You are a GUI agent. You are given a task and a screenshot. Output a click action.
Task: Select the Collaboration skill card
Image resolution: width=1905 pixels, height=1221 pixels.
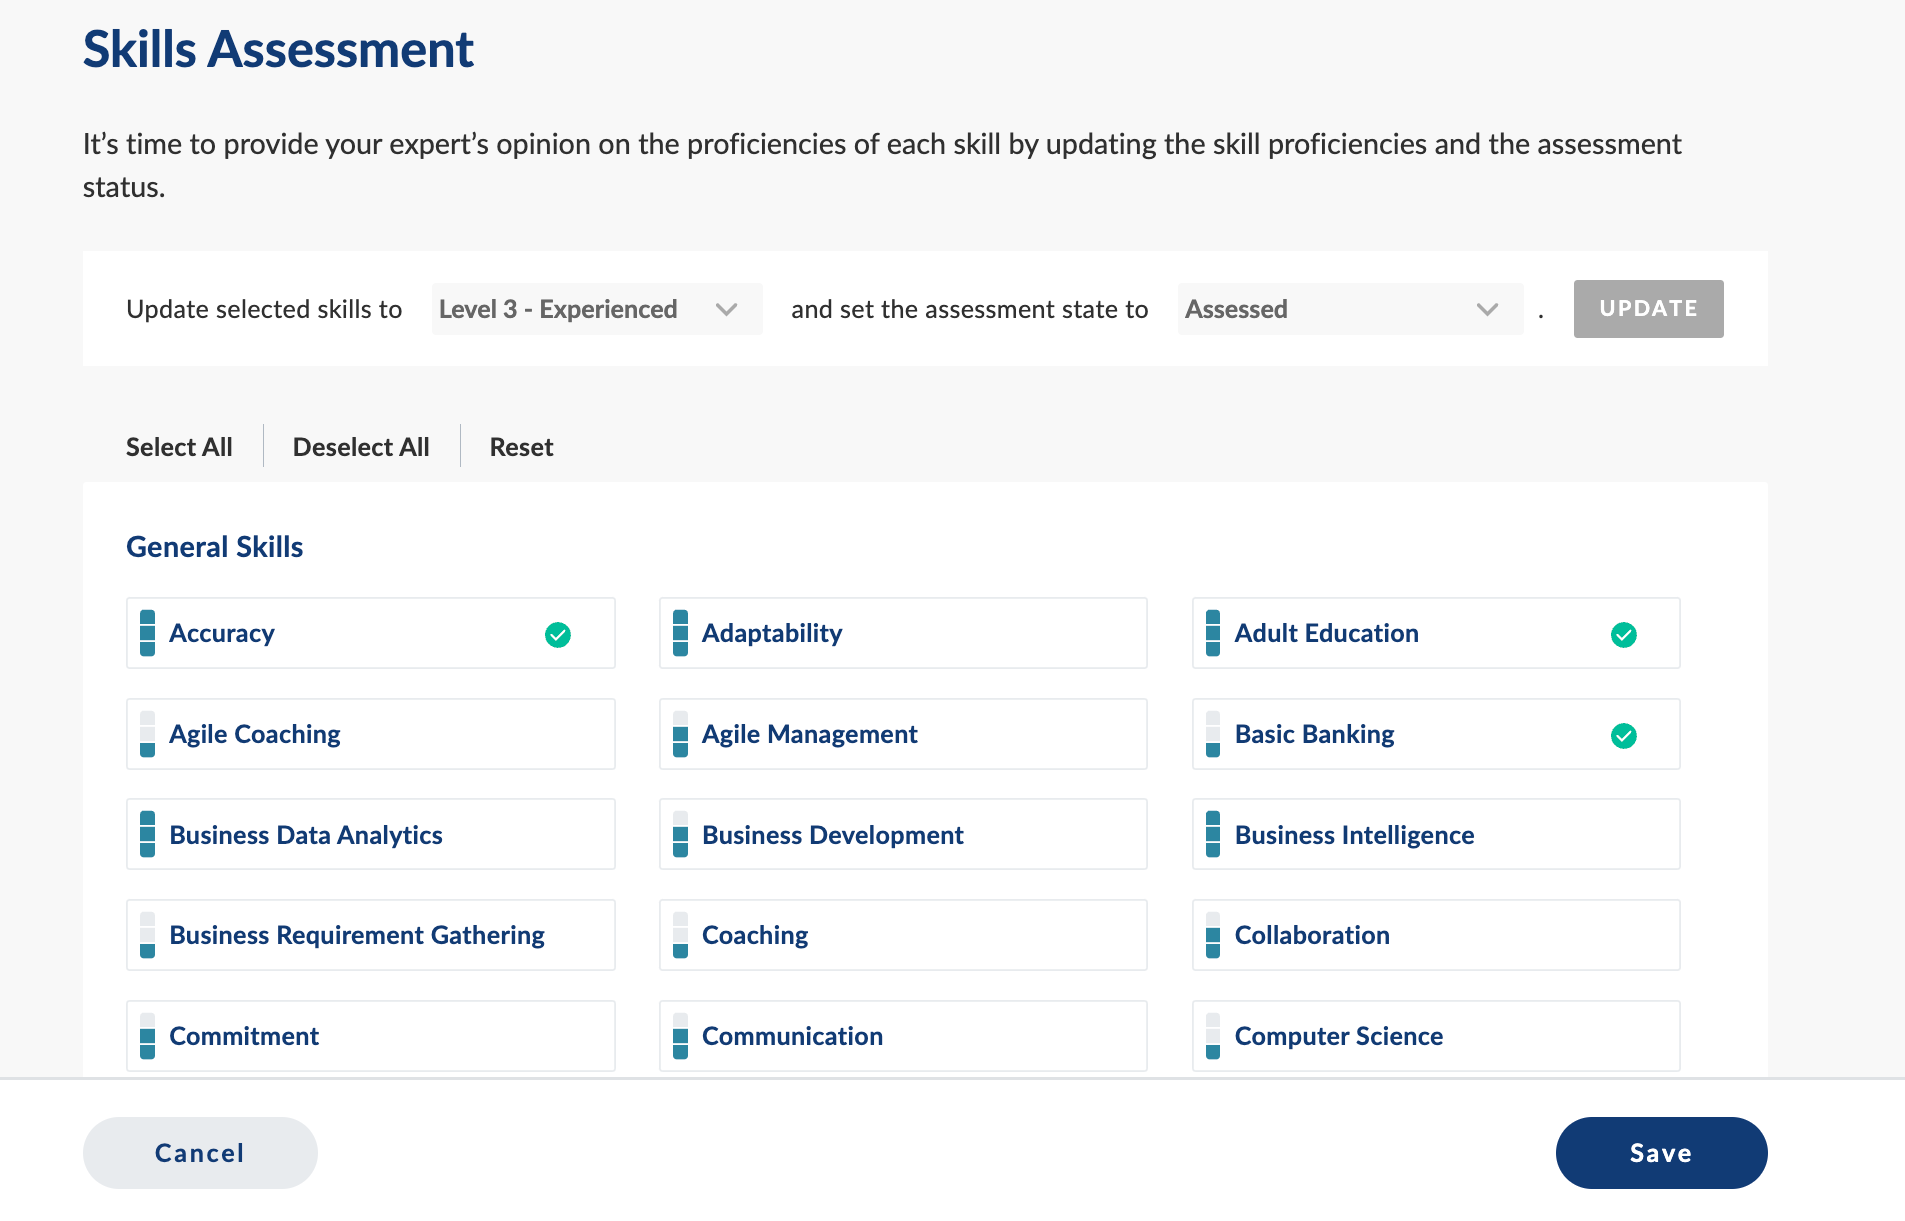click(x=1435, y=935)
